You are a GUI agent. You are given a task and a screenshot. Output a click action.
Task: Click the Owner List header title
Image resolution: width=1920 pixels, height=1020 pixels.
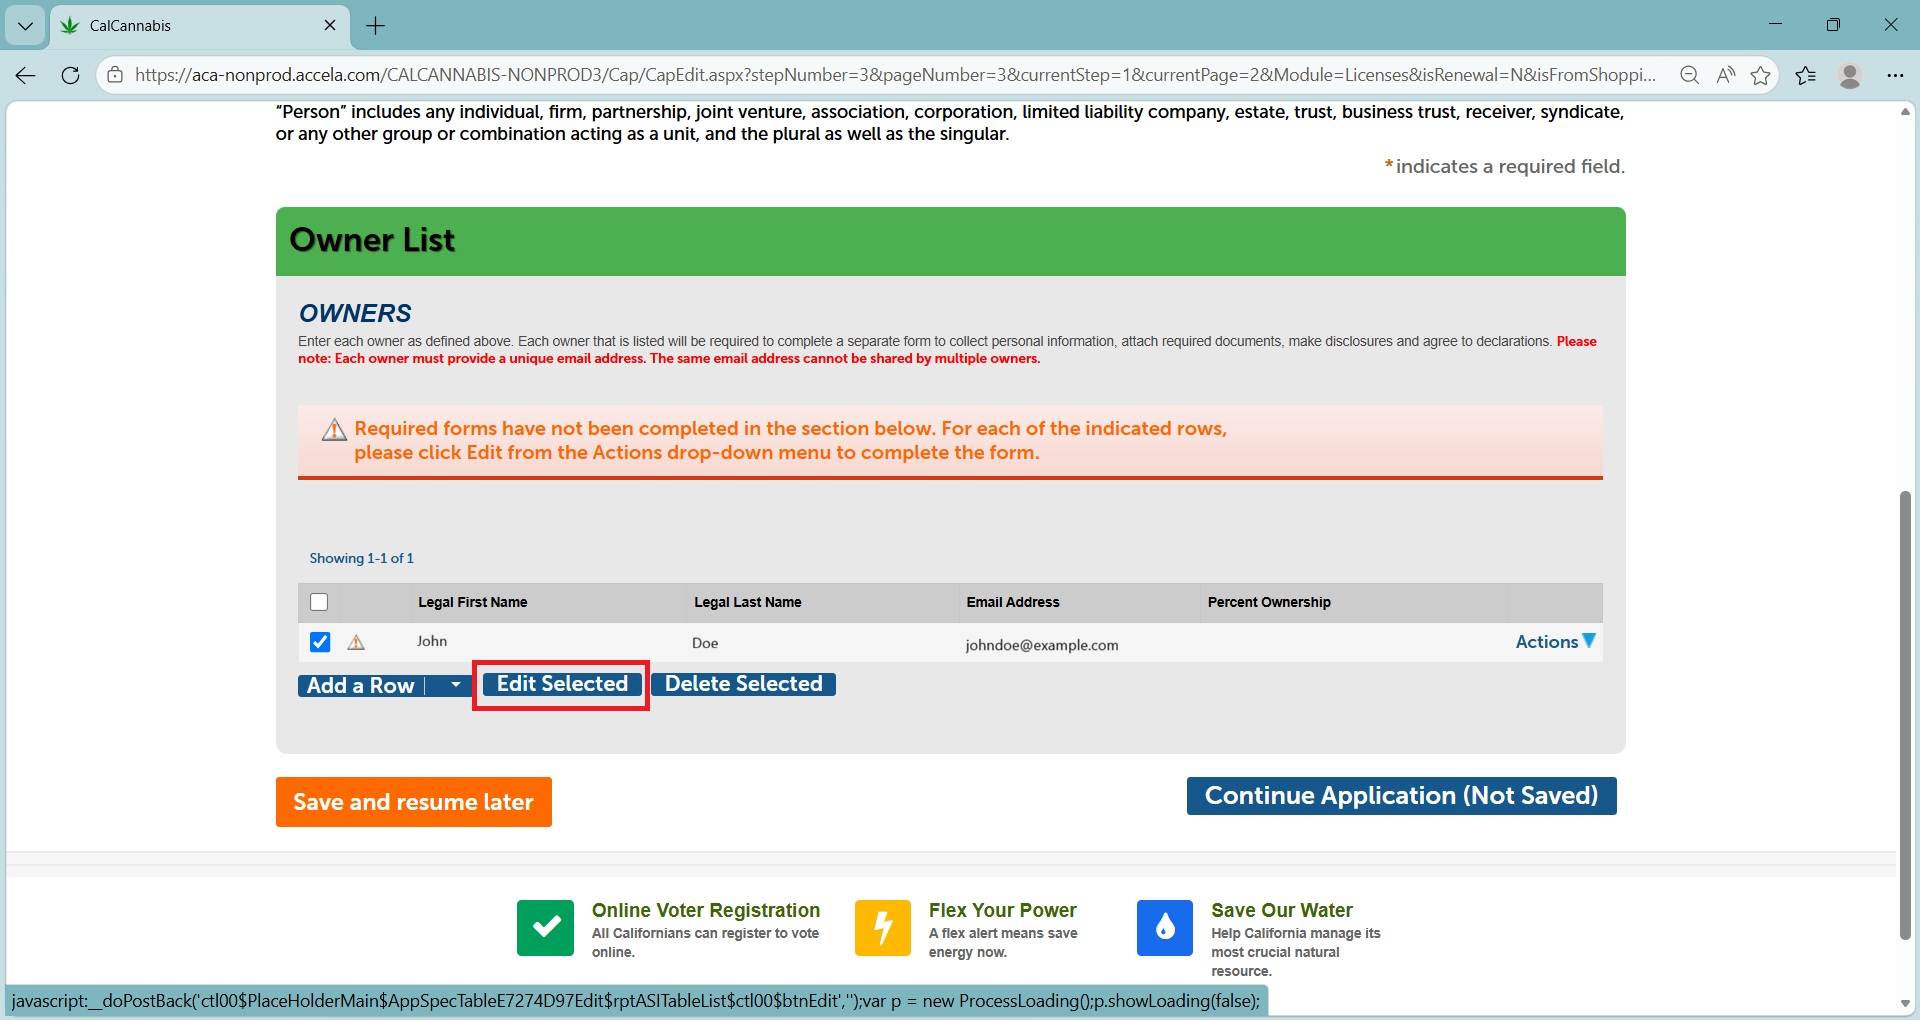click(x=372, y=240)
